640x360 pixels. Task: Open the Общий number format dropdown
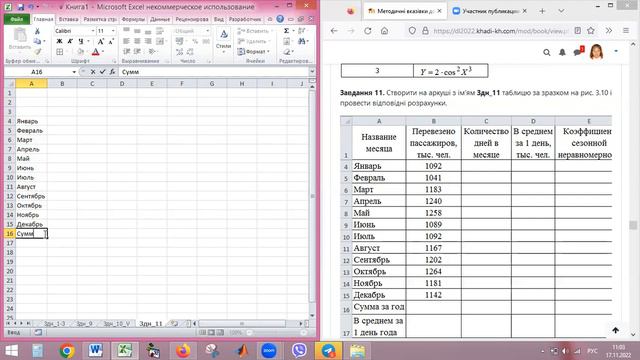coord(207,31)
